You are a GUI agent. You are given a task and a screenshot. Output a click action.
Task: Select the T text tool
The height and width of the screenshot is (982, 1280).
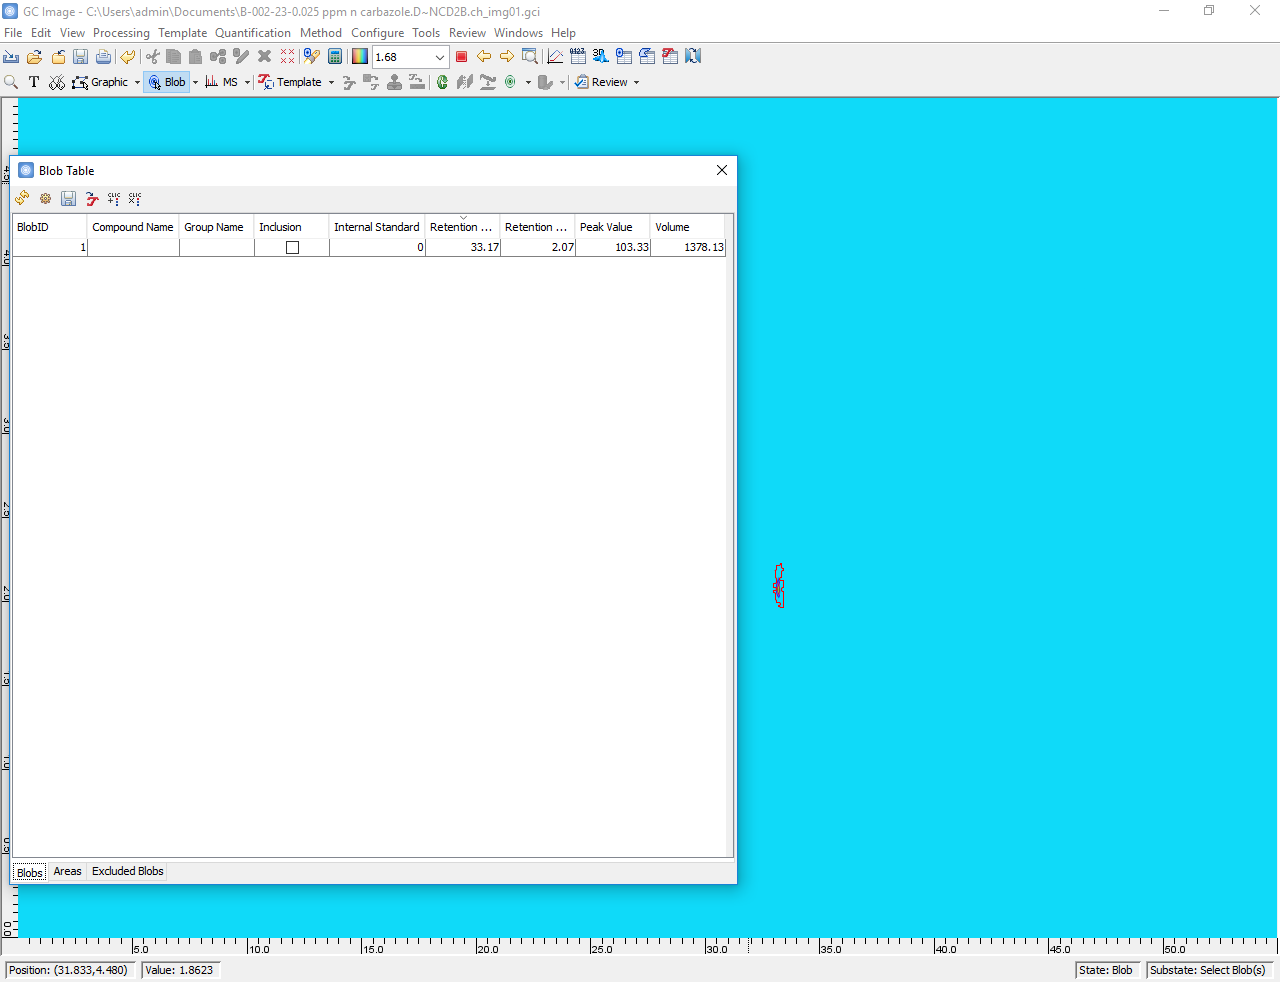pos(34,82)
